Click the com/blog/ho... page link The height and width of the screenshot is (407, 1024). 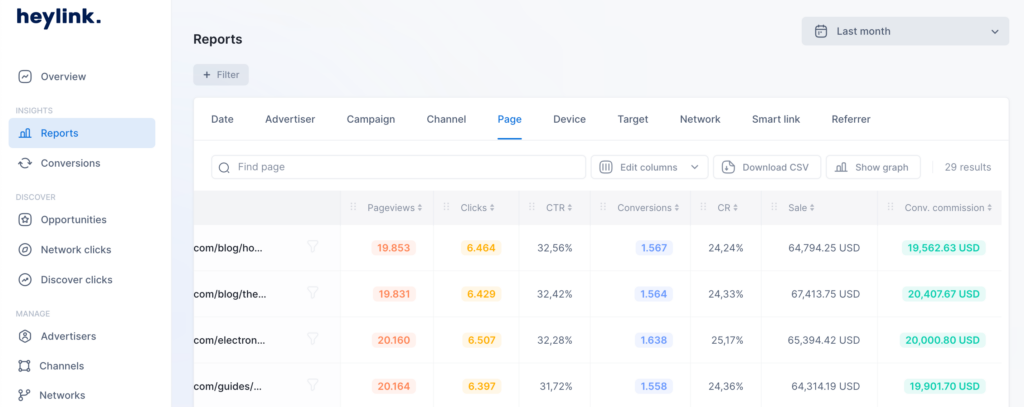(x=228, y=248)
